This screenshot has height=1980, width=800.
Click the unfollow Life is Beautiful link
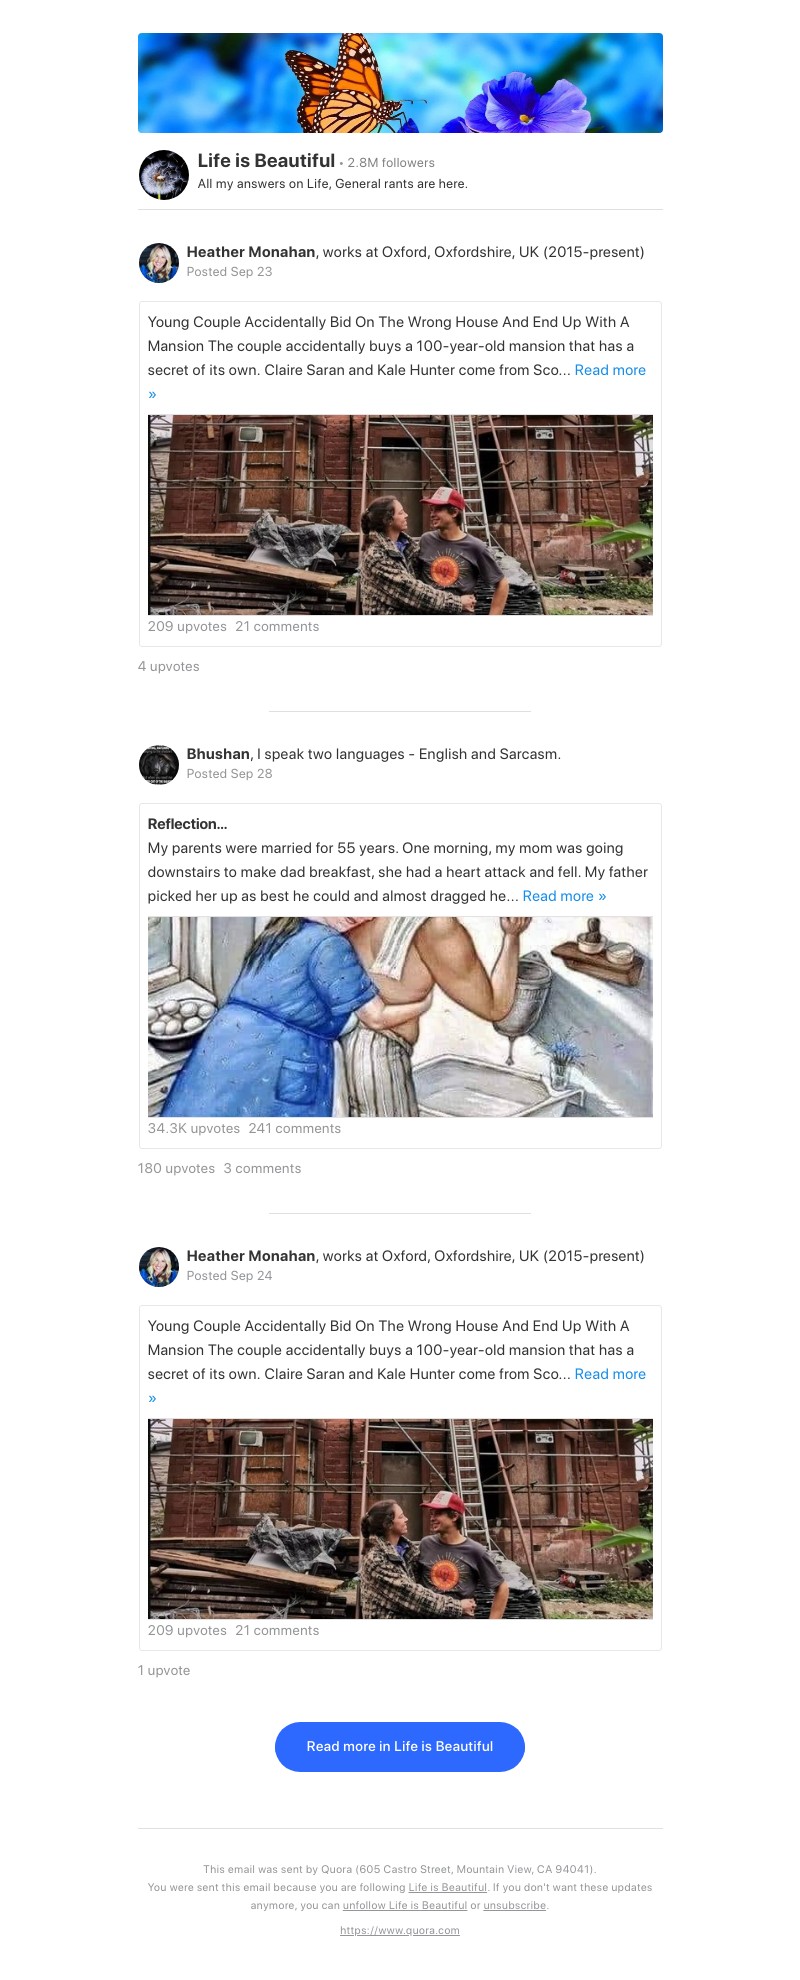(x=405, y=1906)
